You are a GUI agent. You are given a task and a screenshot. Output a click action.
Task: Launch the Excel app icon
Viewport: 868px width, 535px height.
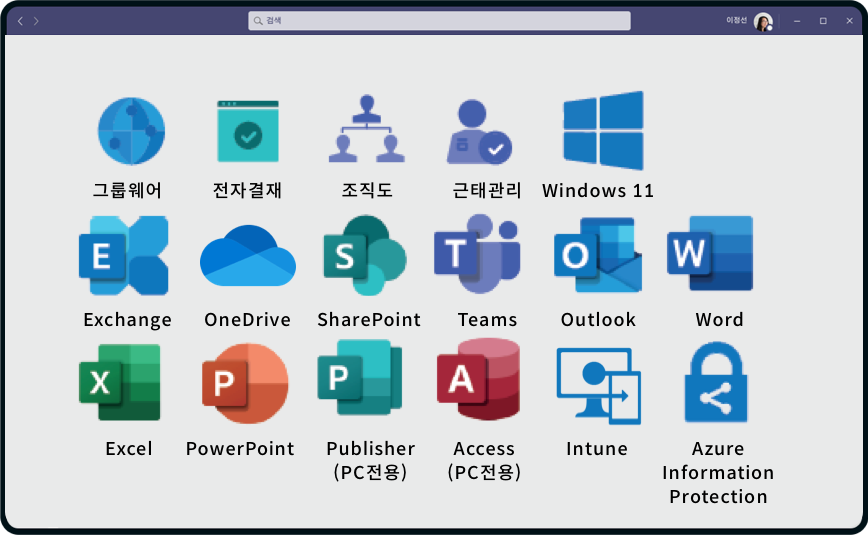coord(120,382)
